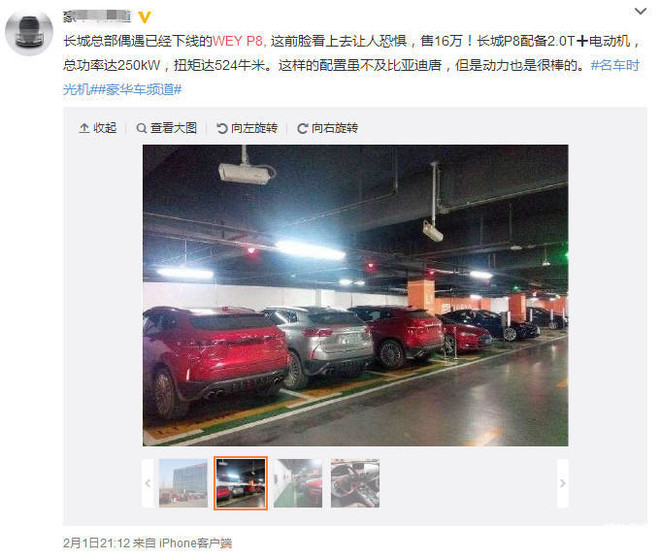Image resolution: width=660 pixels, height=558 pixels.
Task: Collapse the image viewer with 收起
Action: coord(98,128)
